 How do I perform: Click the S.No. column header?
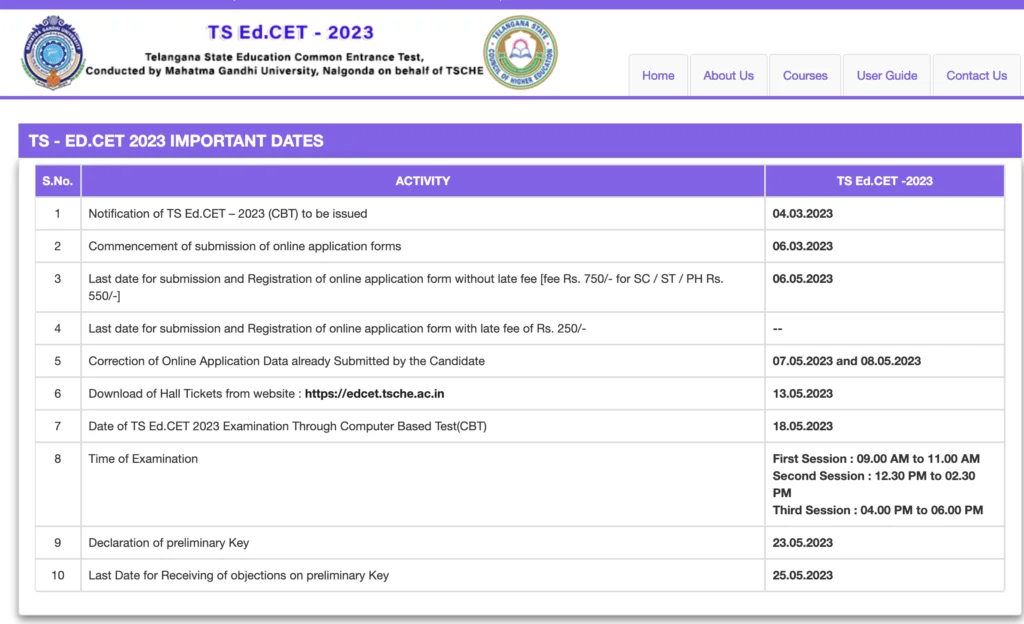pos(57,181)
